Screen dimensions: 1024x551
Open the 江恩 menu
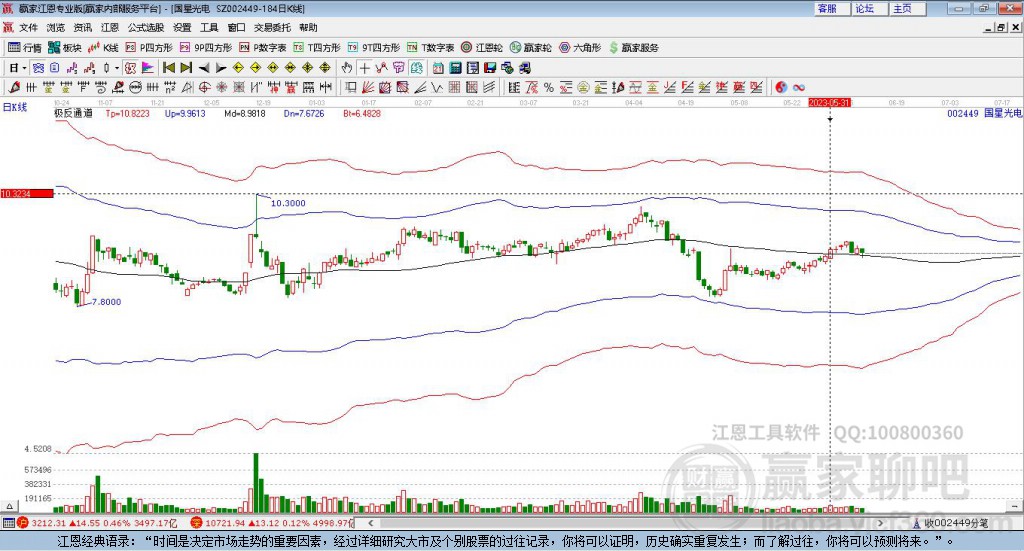tap(110, 27)
